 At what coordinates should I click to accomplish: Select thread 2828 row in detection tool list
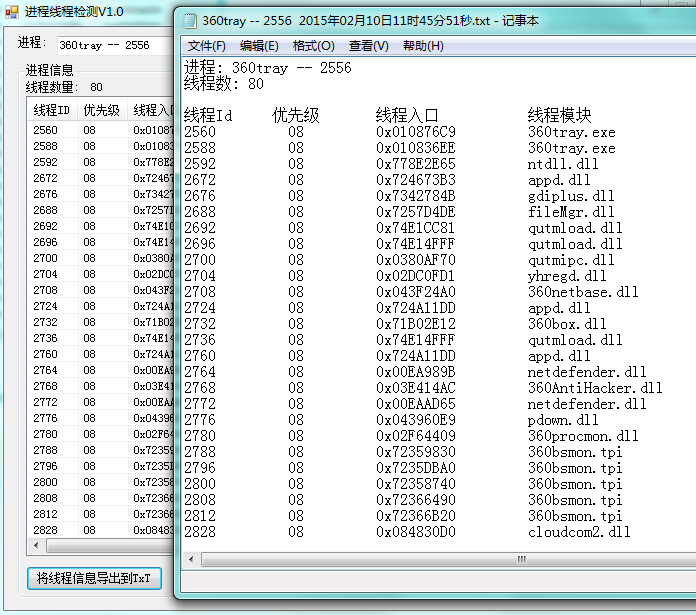point(101,530)
